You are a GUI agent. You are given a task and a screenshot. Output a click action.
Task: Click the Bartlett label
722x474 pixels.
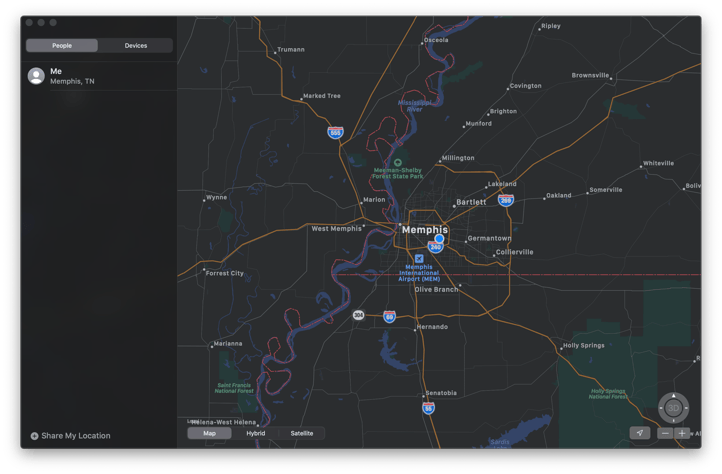(x=471, y=202)
